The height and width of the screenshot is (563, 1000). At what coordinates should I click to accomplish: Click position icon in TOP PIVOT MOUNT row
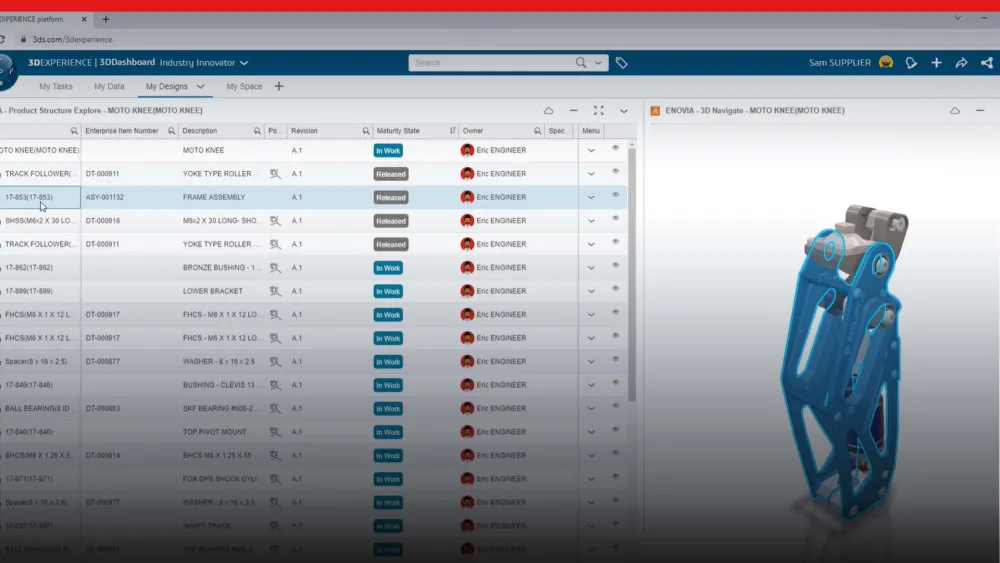point(274,432)
